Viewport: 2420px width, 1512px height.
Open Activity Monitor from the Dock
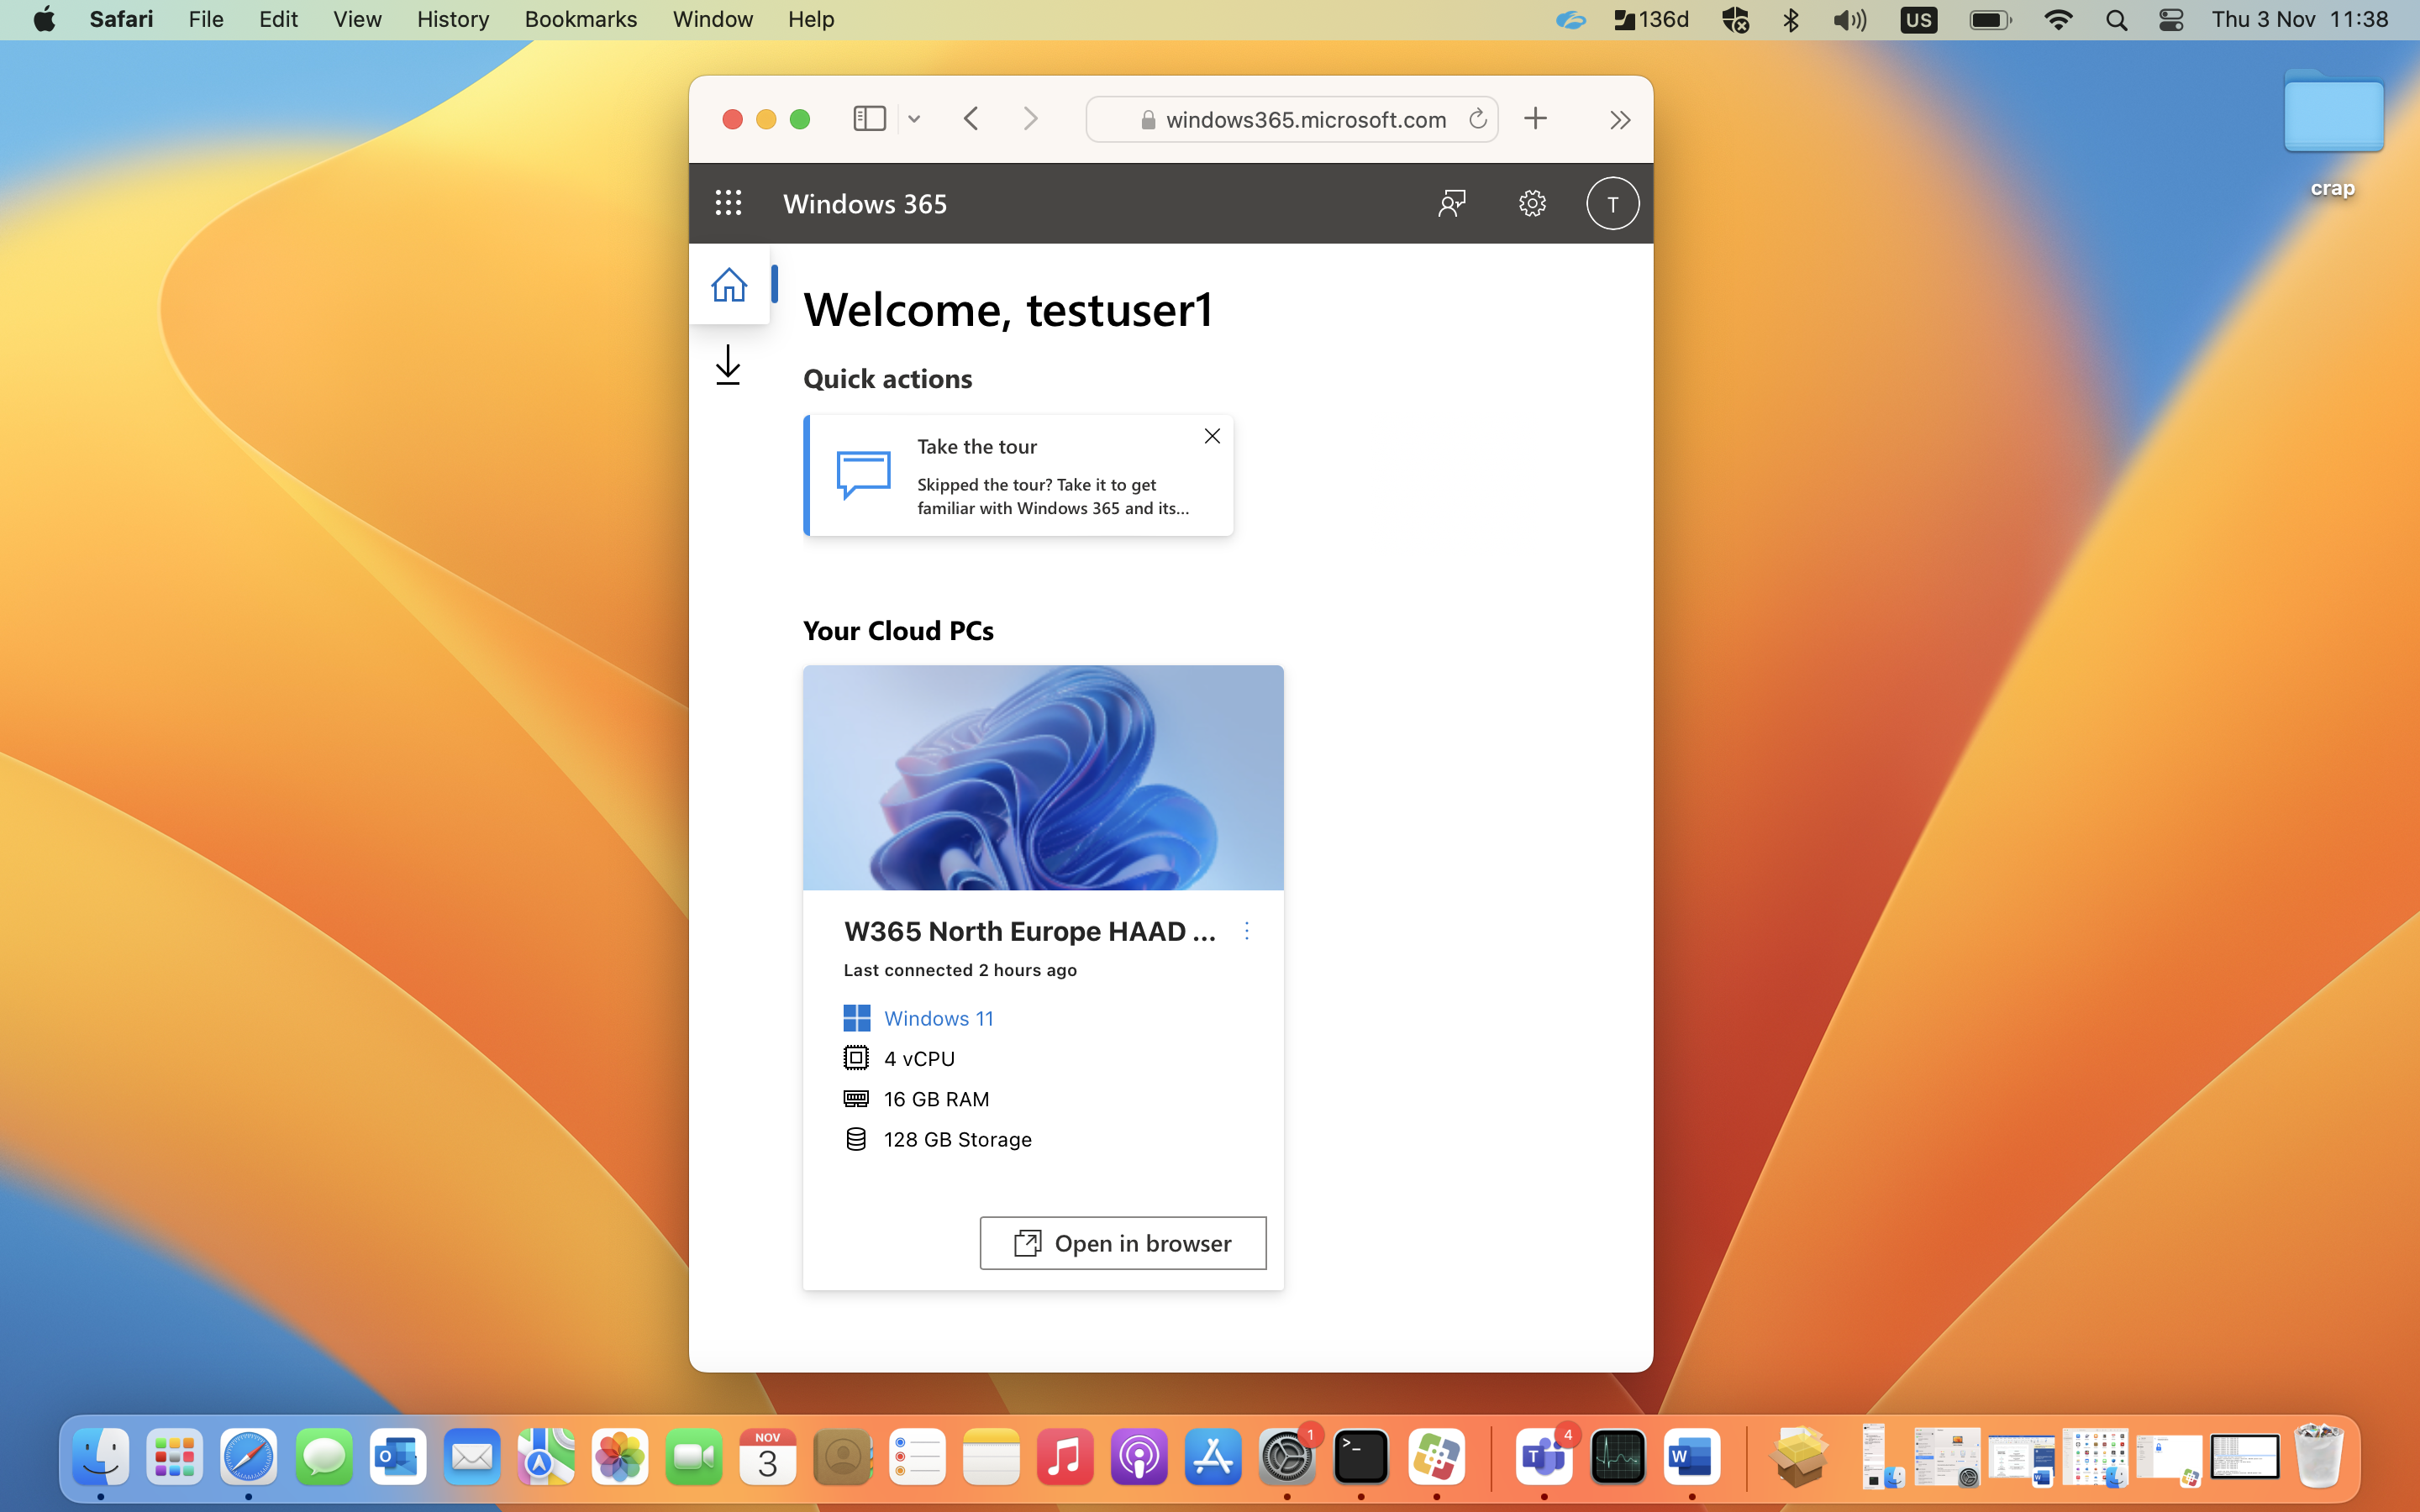click(1618, 1456)
